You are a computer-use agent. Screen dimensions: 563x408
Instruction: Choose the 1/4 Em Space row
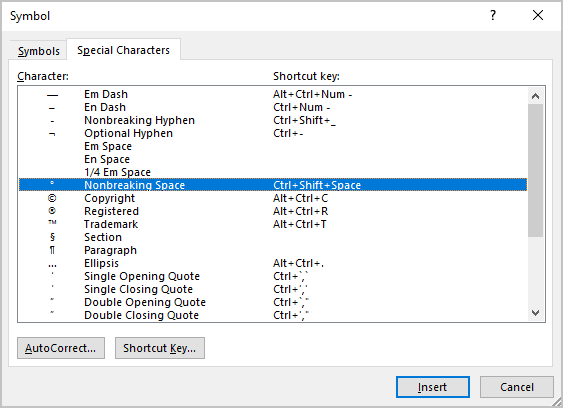(273, 172)
